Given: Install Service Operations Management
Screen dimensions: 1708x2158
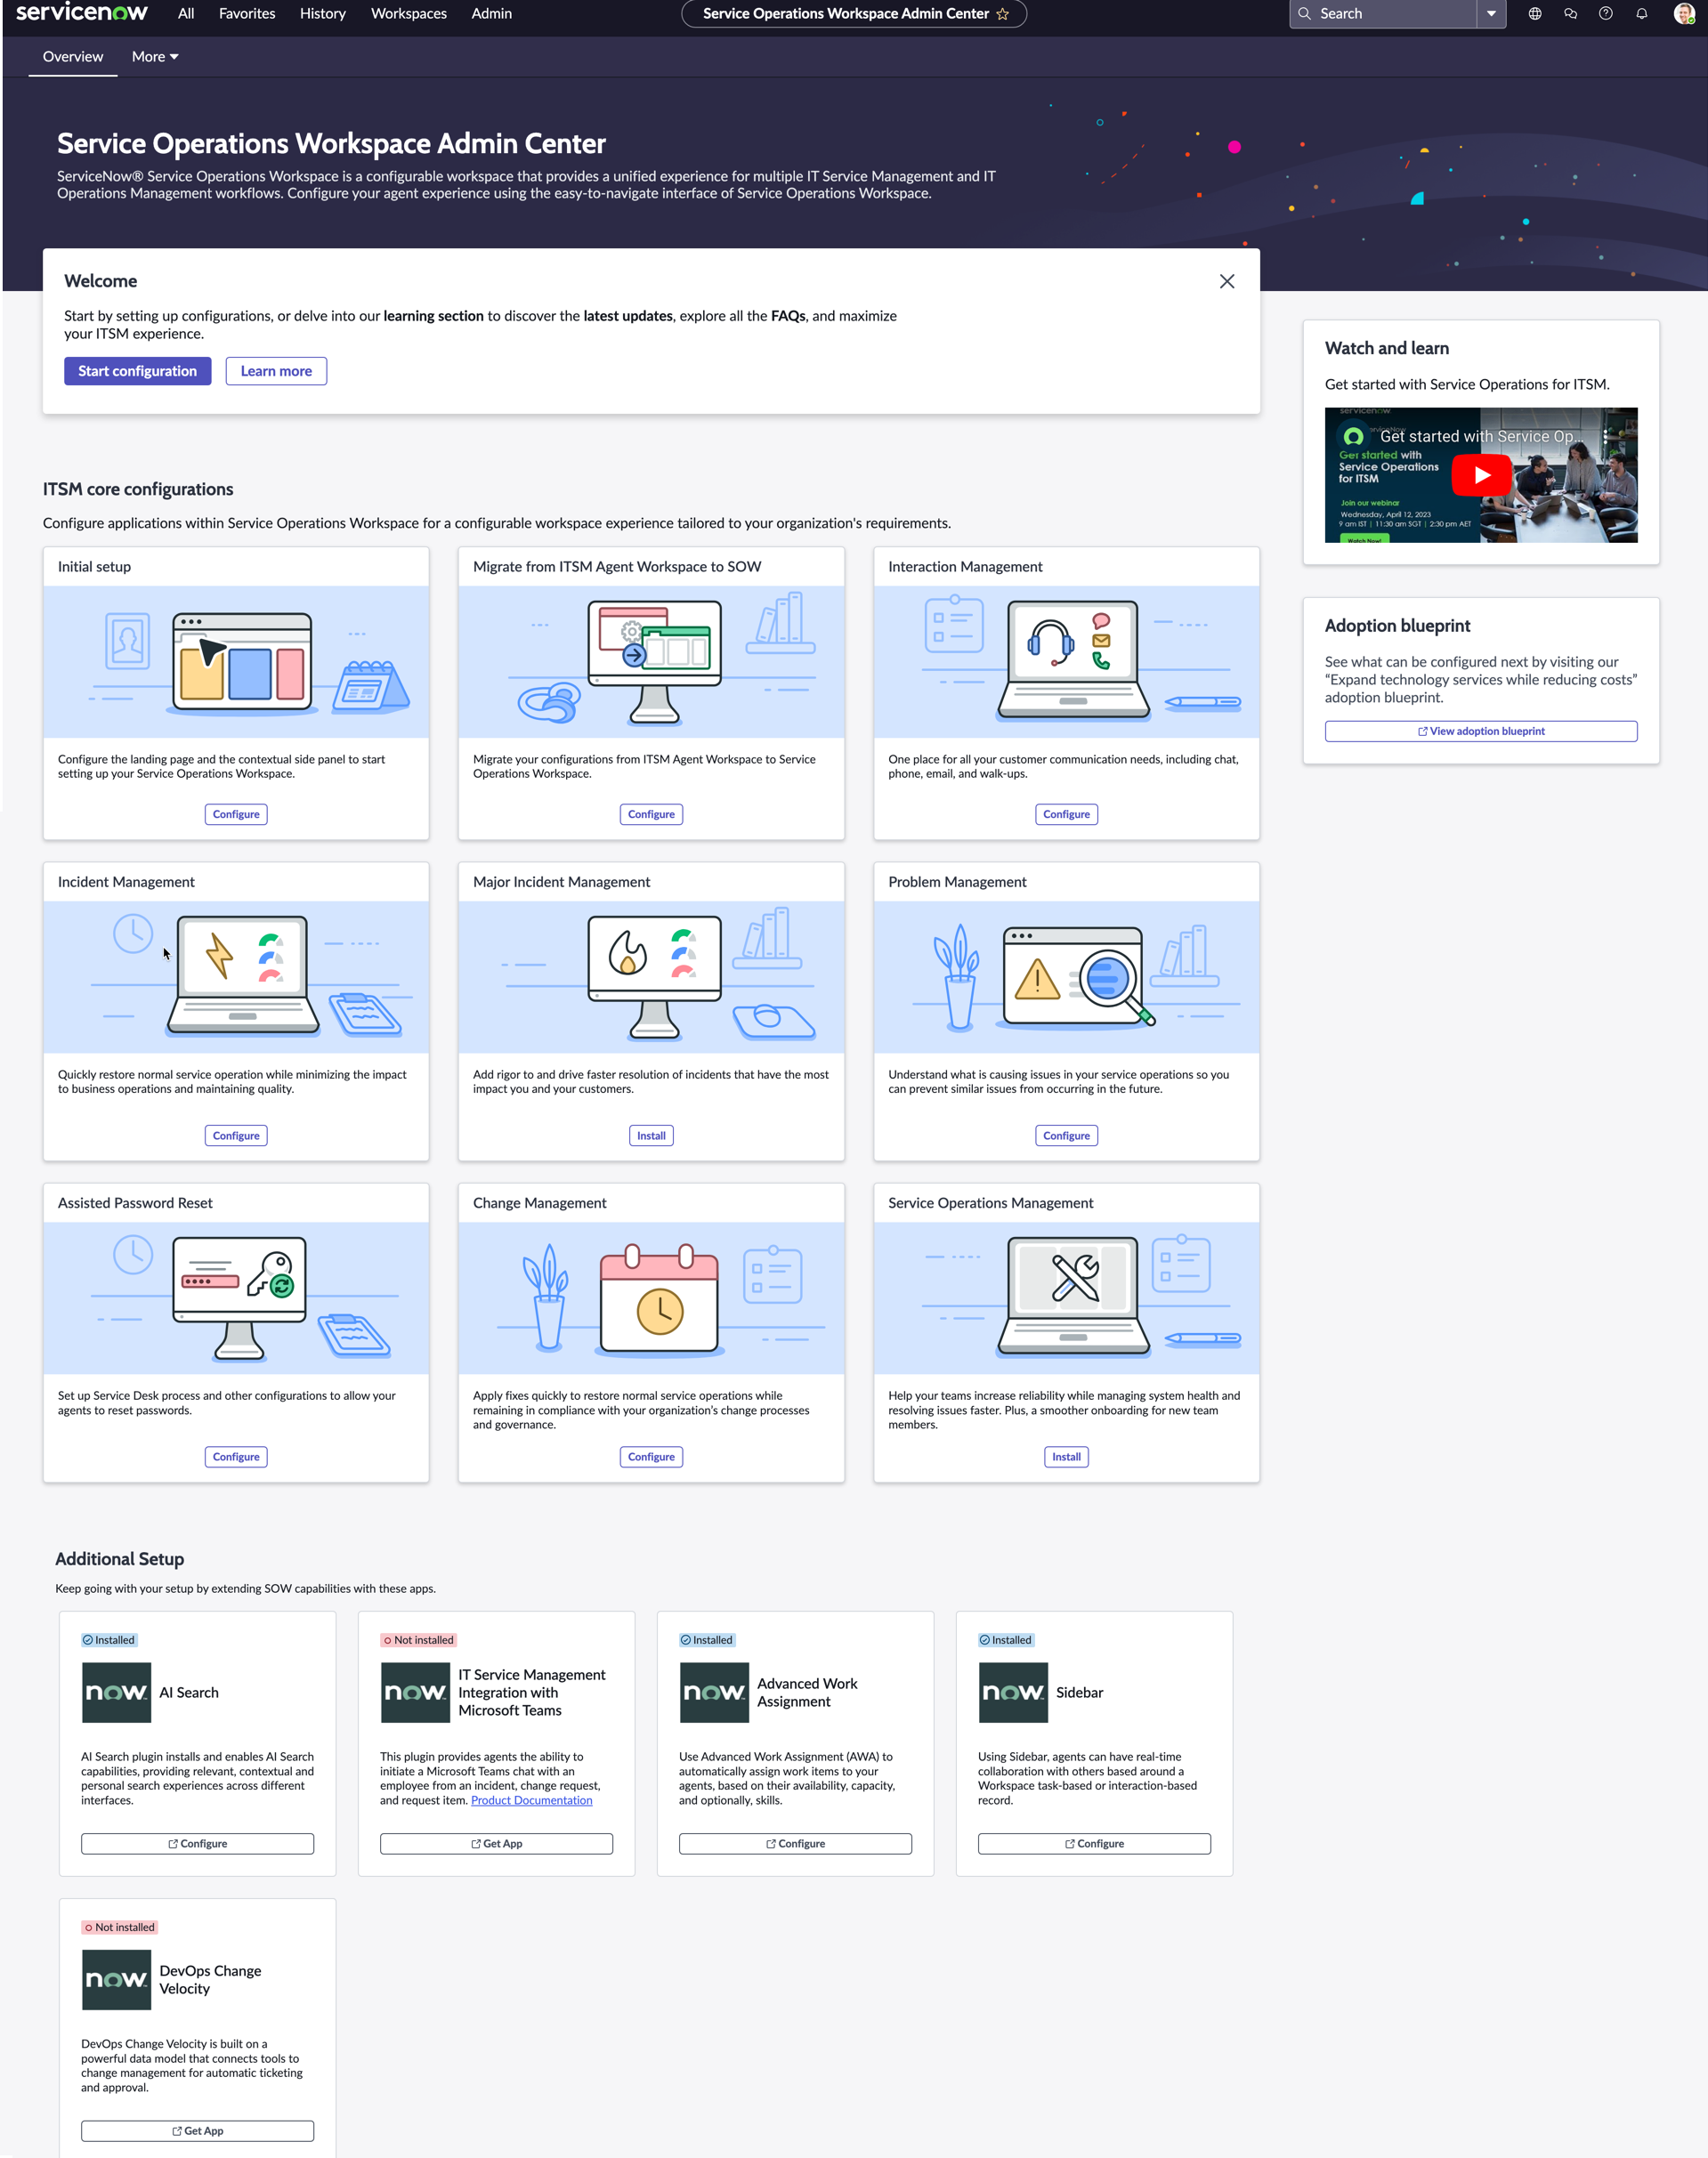Looking at the screenshot, I should (x=1066, y=1457).
